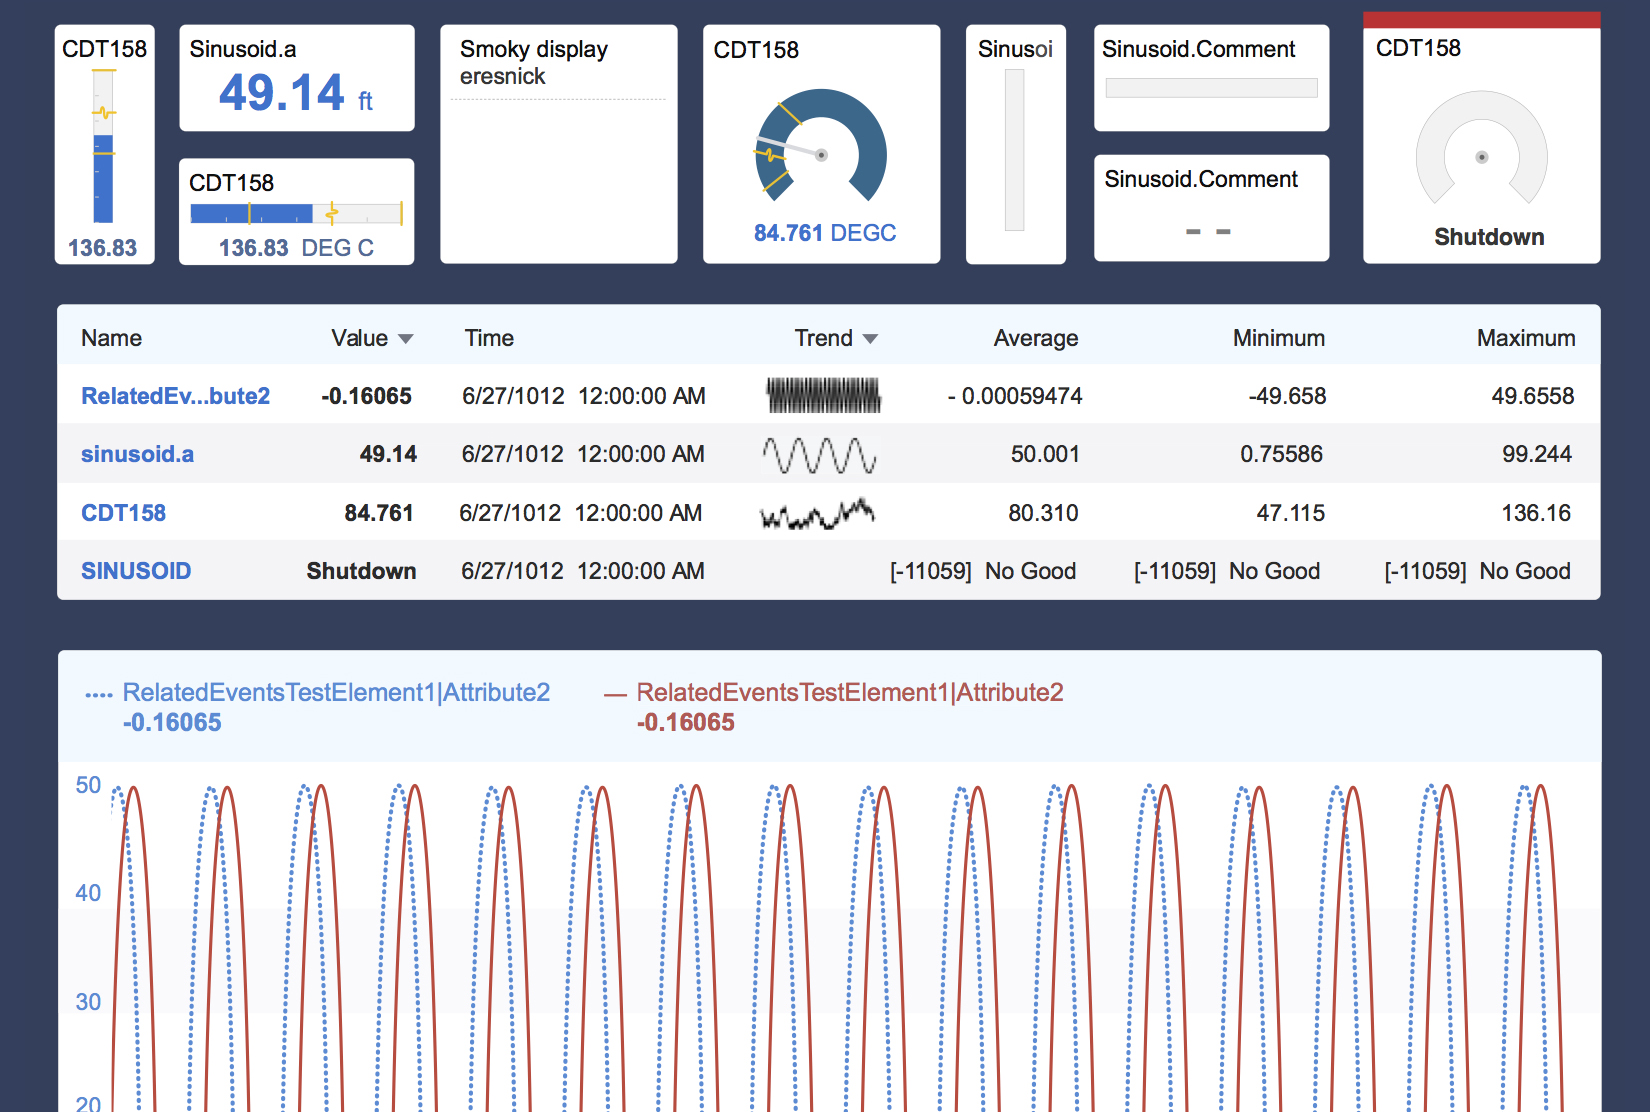This screenshot has width=1650, height=1112.
Task: Click the maximum value 99.244
Action: [x=1536, y=454]
